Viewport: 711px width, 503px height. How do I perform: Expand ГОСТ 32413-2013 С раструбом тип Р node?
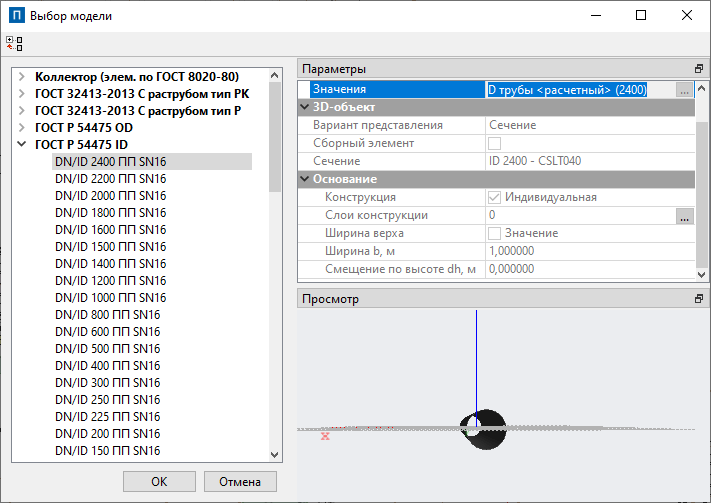point(21,111)
